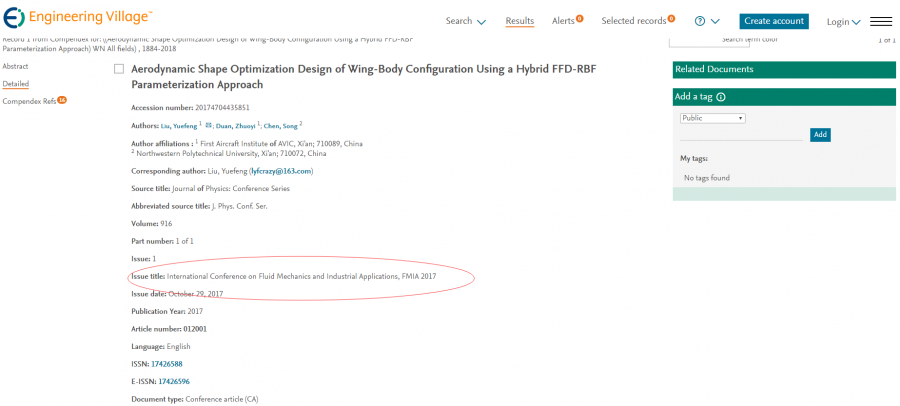Viewport: 900px width, 406px height.
Task: Click the email icon beside Liu, Yuefeng
Action: [x=209, y=126]
